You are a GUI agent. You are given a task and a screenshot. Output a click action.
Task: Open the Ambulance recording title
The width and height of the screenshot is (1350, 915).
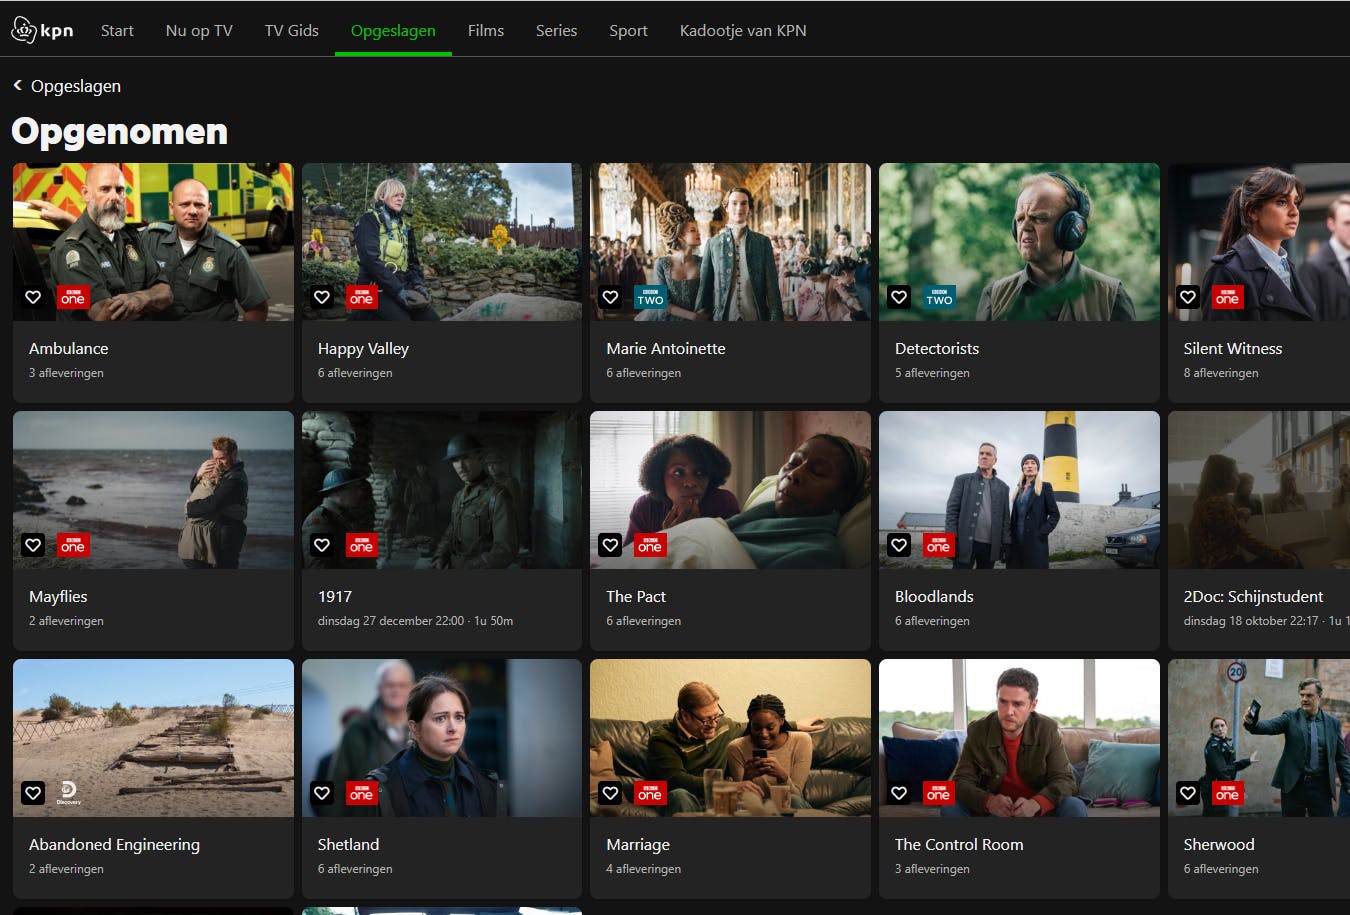69,348
